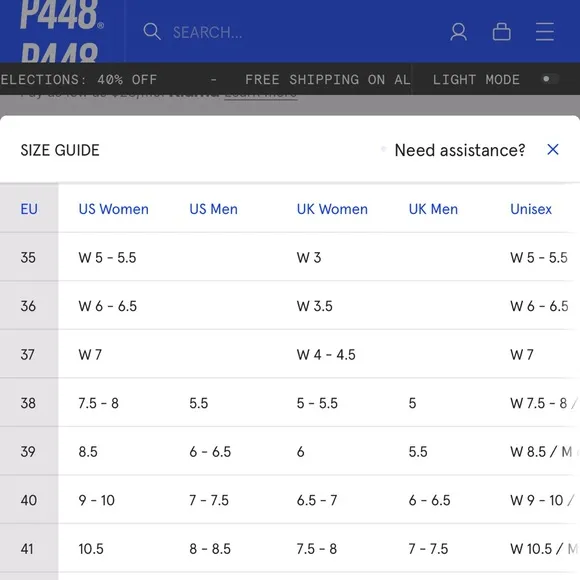Image resolution: width=580 pixels, height=580 pixels.
Task: Open the shopping bag icon
Action: coord(502,31)
